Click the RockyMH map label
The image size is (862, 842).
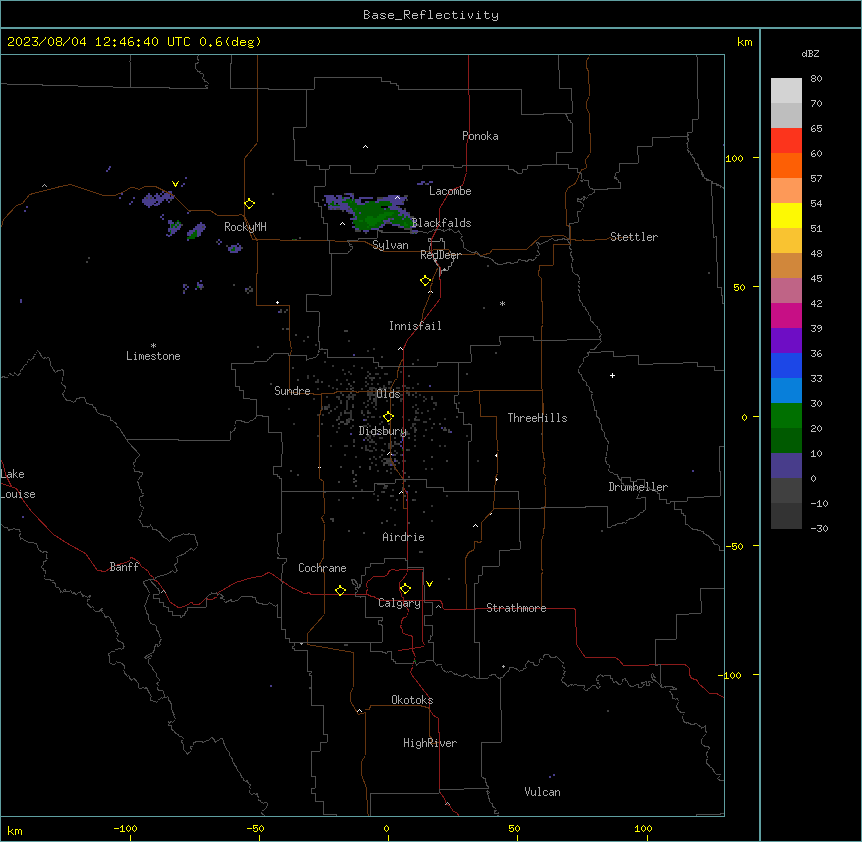[x=245, y=226]
